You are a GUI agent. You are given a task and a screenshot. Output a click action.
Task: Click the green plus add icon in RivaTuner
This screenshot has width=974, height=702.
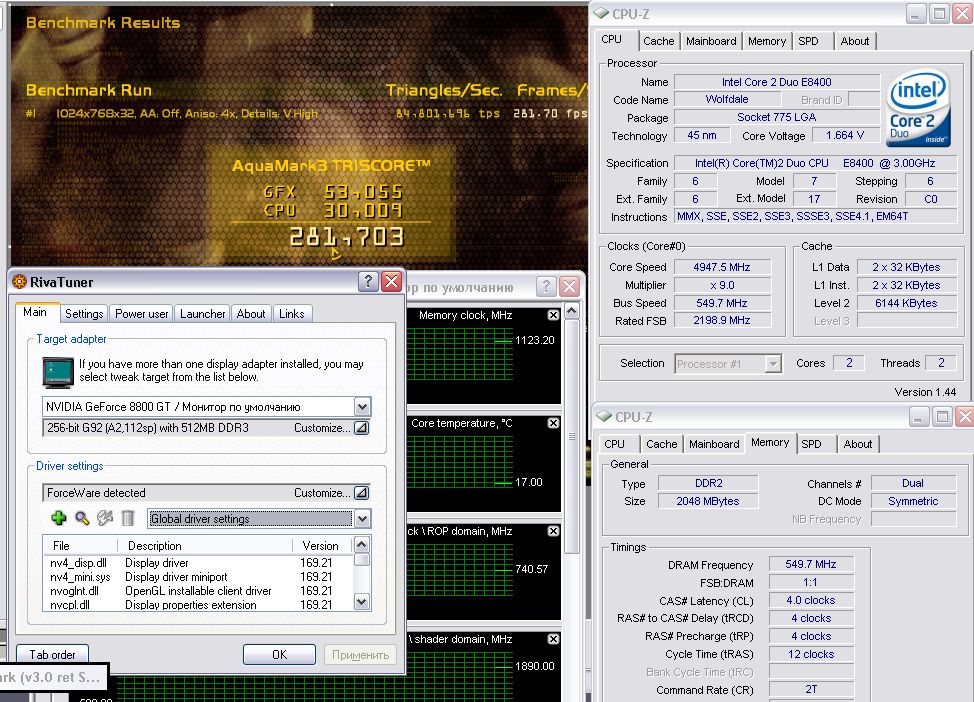coord(59,518)
